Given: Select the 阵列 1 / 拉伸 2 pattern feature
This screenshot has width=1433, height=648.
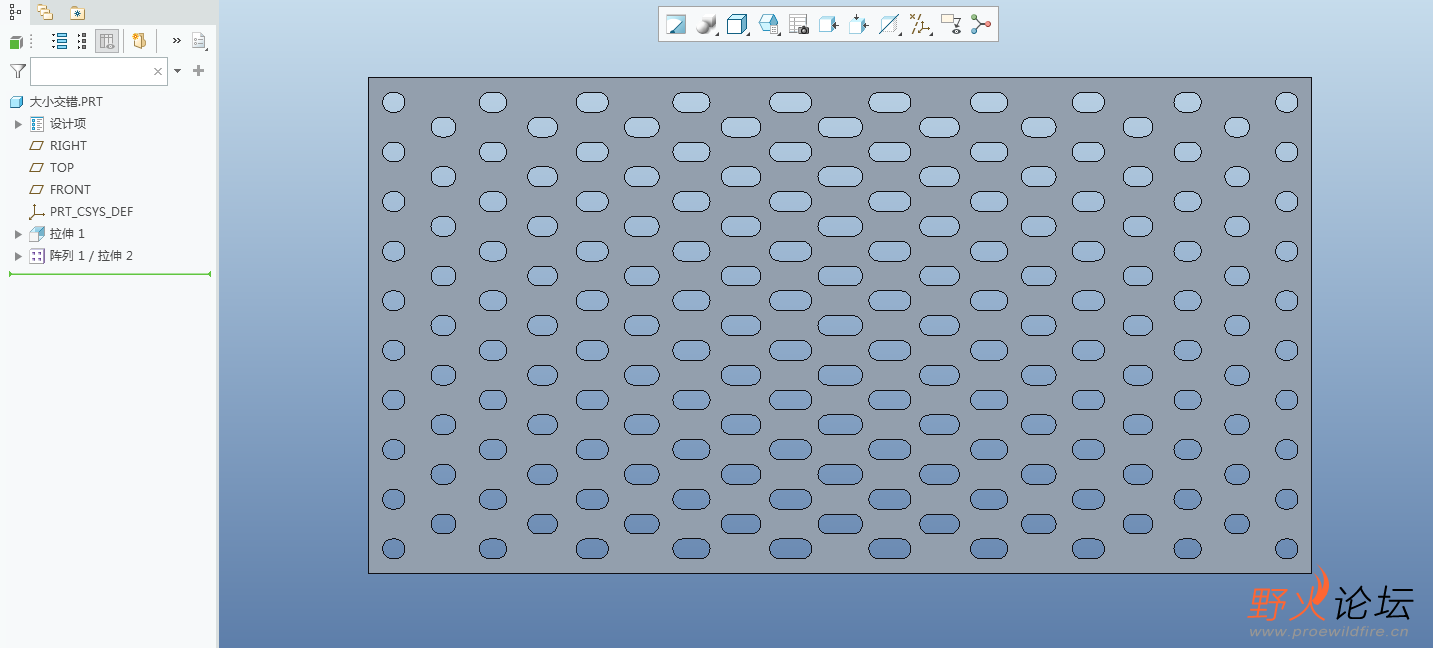Looking at the screenshot, I should [x=91, y=256].
